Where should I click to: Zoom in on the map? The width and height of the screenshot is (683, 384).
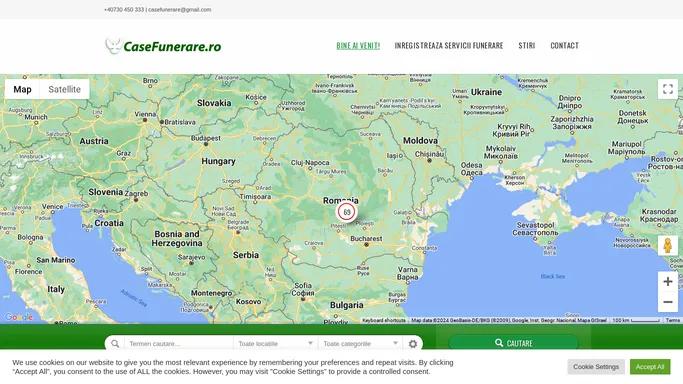point(667,282)
